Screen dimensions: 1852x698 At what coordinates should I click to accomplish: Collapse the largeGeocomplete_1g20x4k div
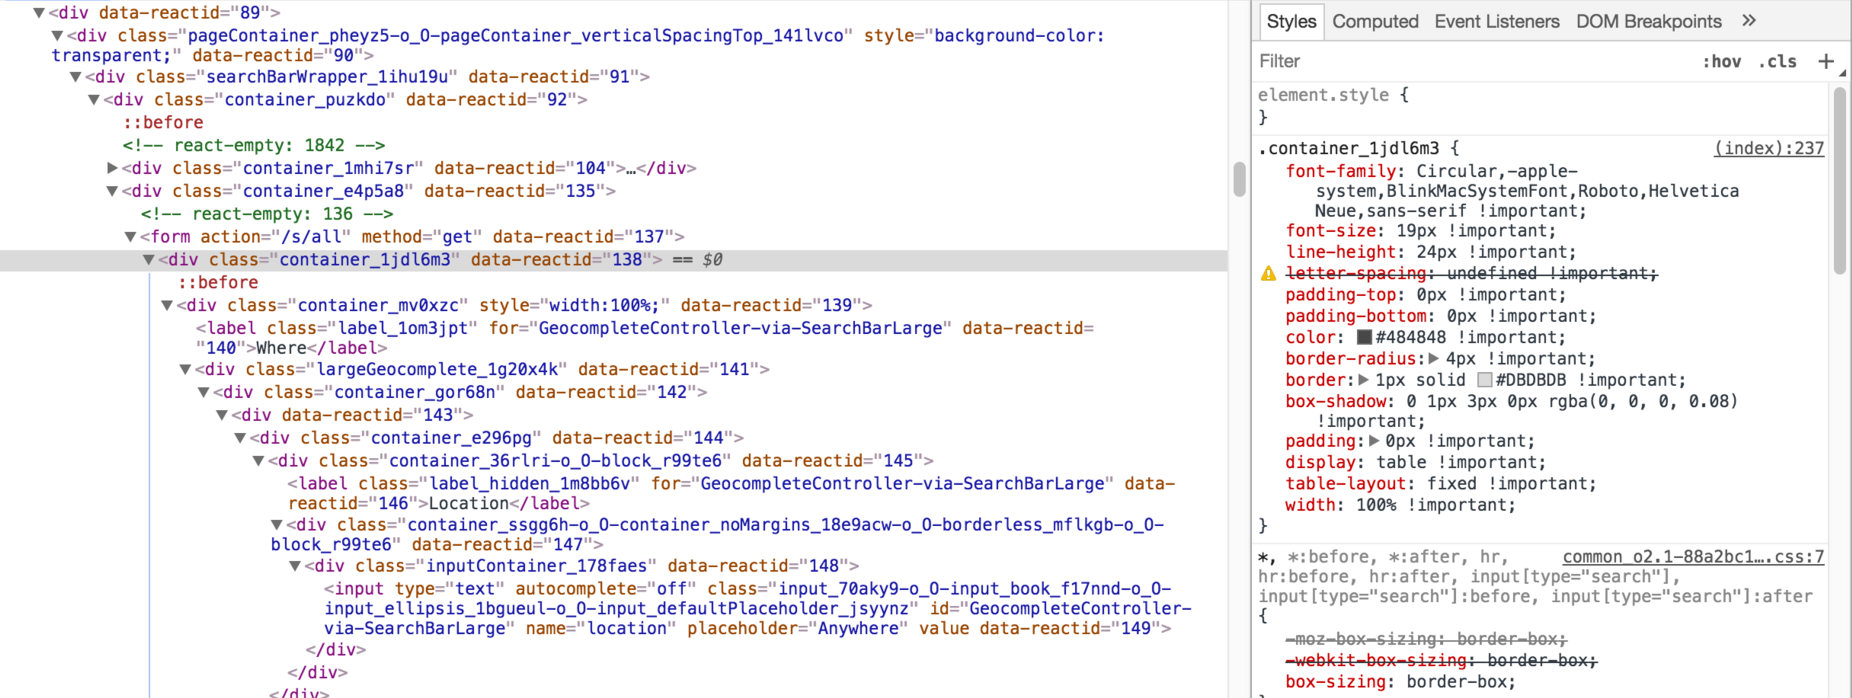coord(185,370)
